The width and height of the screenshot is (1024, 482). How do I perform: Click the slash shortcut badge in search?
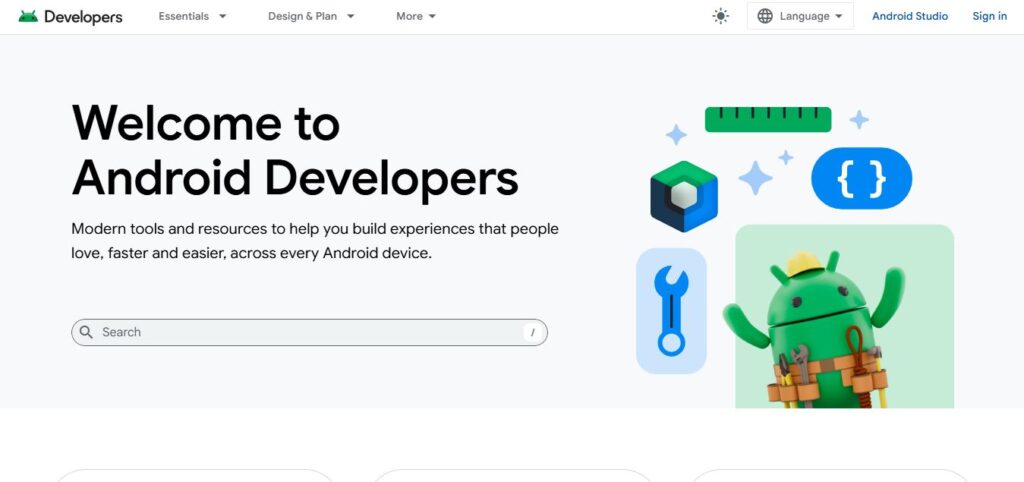532,333
